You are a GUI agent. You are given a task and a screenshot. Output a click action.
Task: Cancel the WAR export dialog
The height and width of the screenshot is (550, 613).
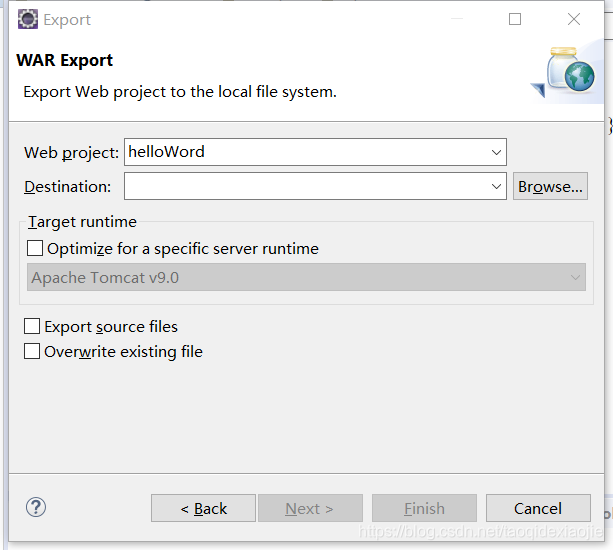(538, 508)
